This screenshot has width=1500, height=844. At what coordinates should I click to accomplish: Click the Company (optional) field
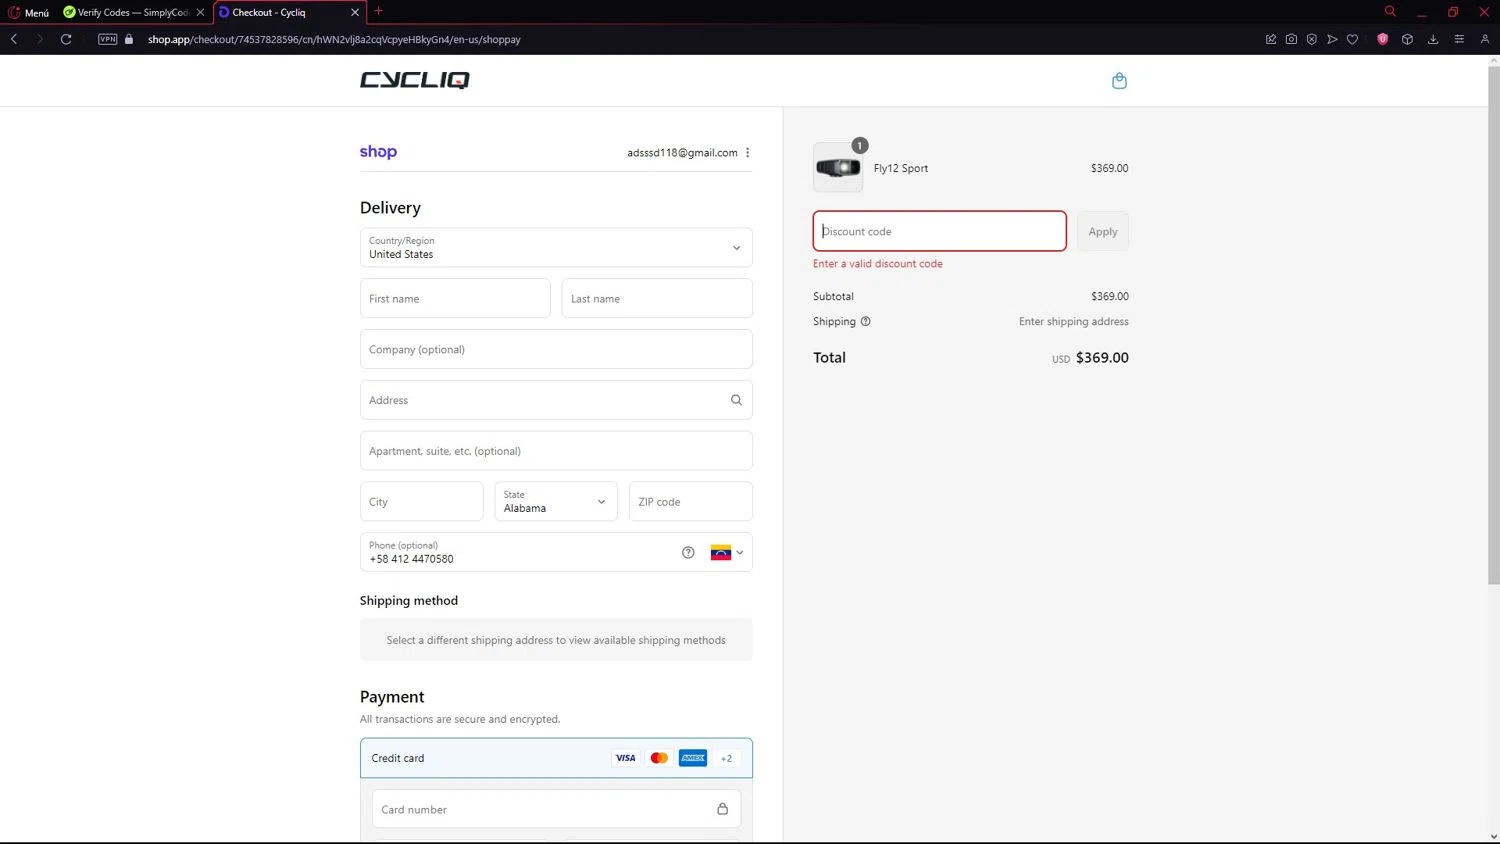click(556, 349)
